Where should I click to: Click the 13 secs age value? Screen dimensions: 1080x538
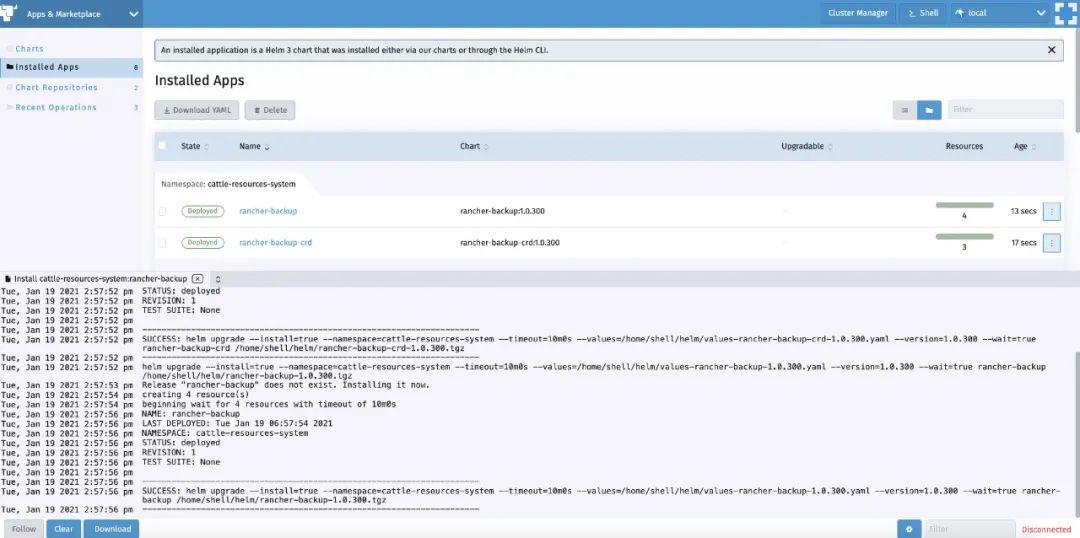click(1024, 211)
